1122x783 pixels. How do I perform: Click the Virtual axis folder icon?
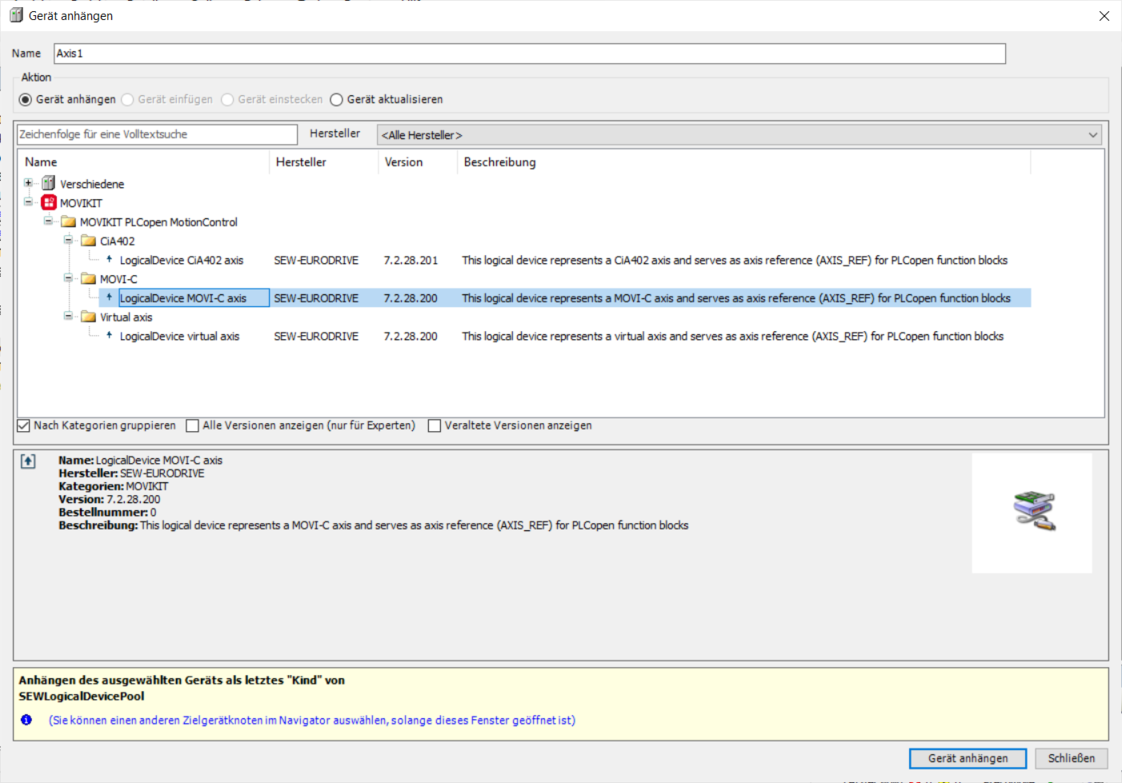pos(88,317)
